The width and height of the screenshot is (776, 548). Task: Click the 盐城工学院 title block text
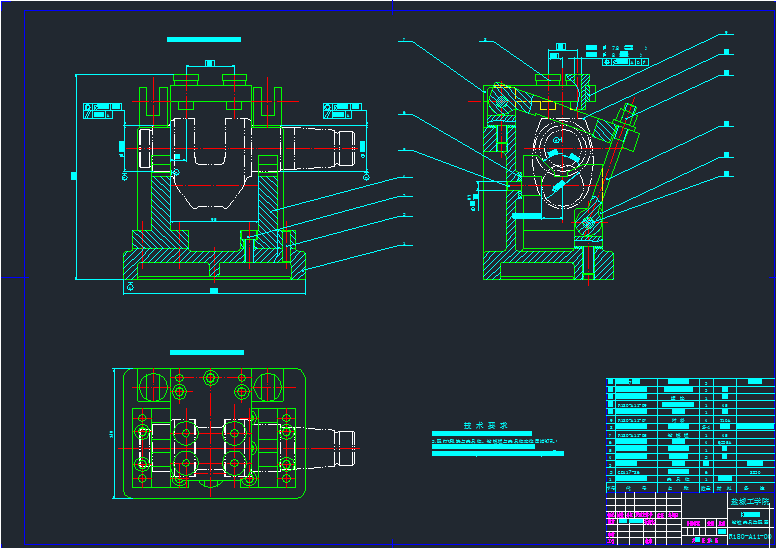749,501
